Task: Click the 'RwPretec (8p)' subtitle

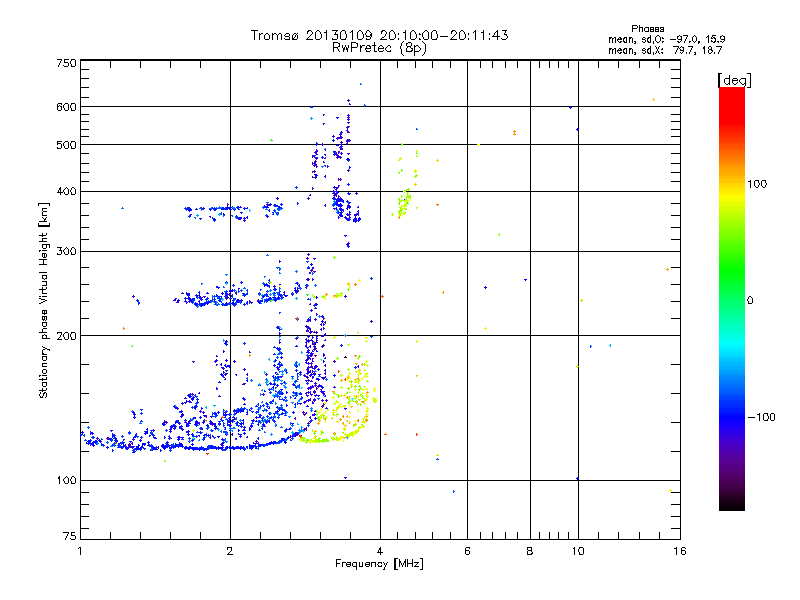Action: coord(379,48)
